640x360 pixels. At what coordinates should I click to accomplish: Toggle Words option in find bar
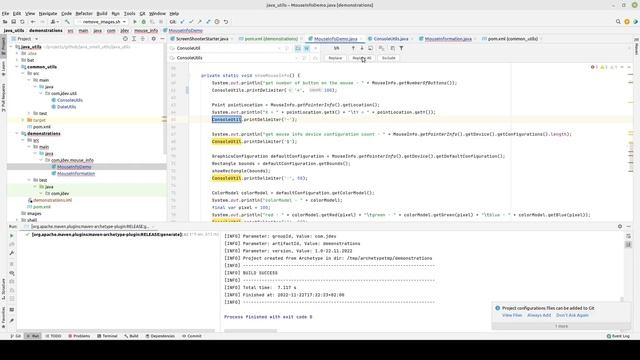click(x=307, y=48)
